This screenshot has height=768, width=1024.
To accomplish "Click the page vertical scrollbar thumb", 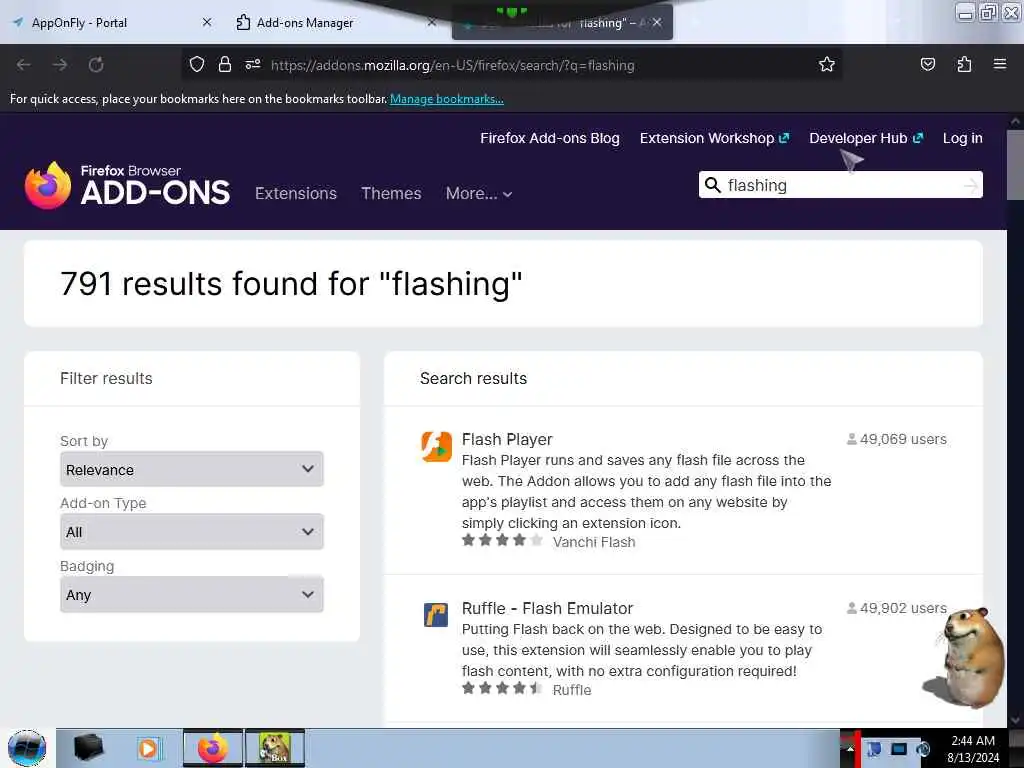I will pyautogui.click(x=1015, y=165).
